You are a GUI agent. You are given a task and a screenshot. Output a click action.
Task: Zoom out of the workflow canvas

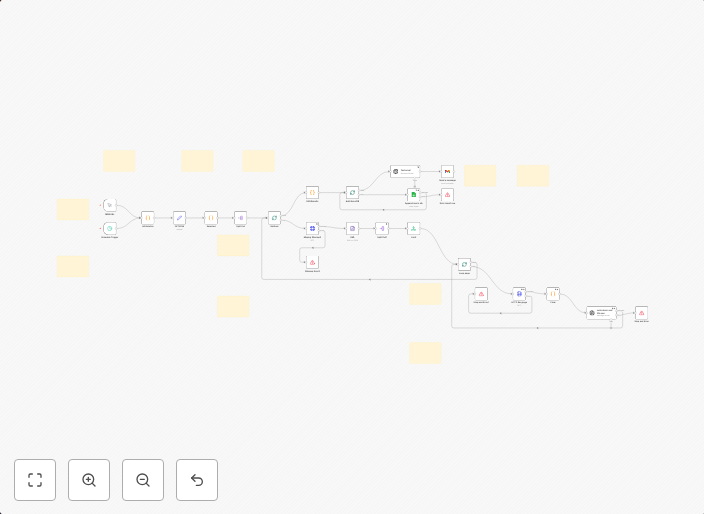pyautogui.click(x=143, y=480)
